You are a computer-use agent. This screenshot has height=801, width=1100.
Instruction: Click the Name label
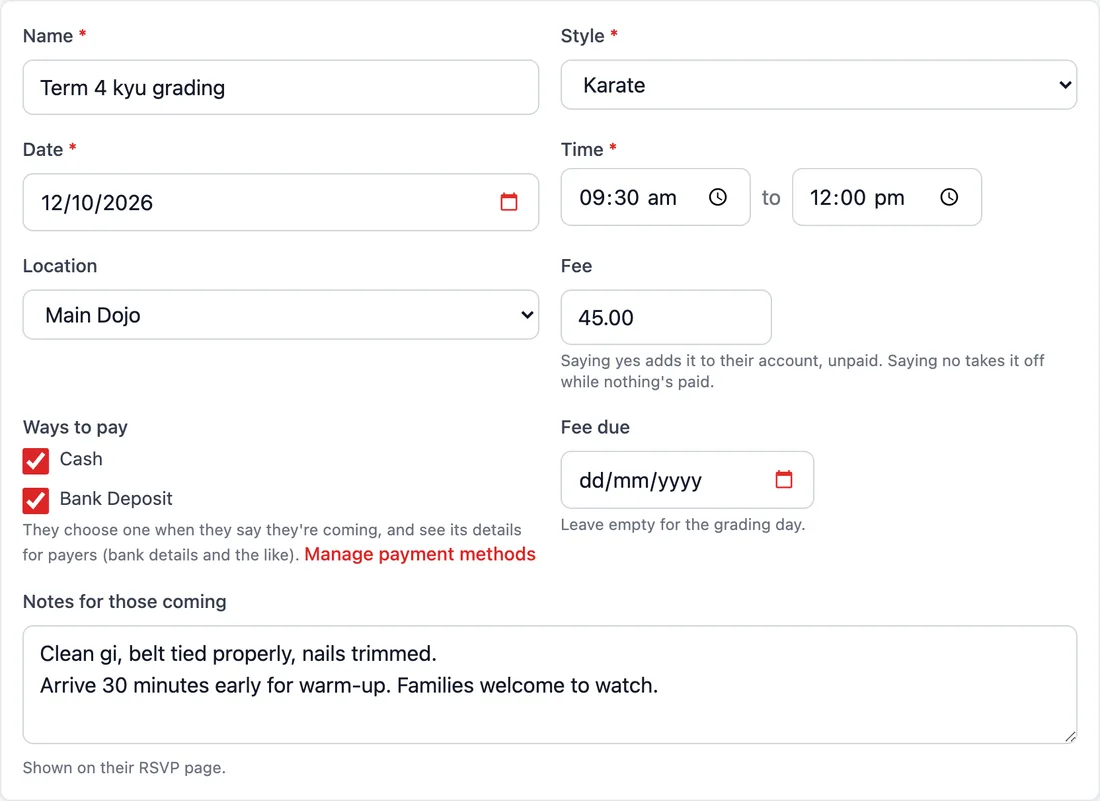point(48,36)
